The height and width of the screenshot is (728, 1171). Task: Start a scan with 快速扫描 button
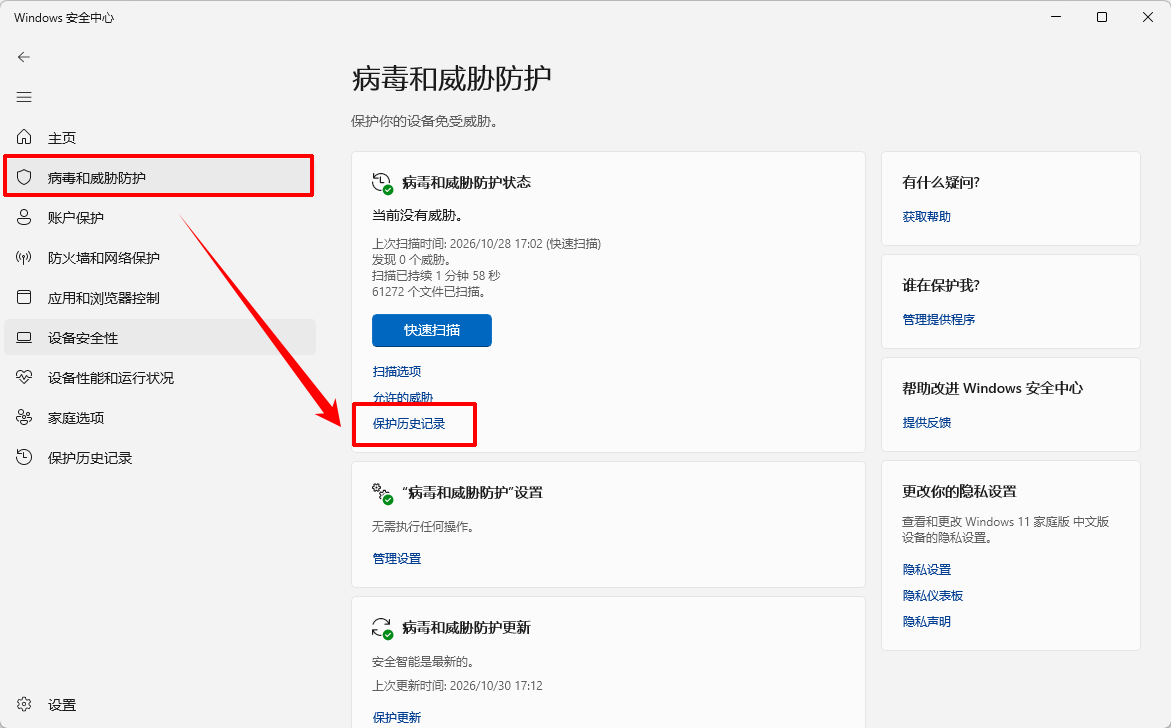tap(432, 330)
